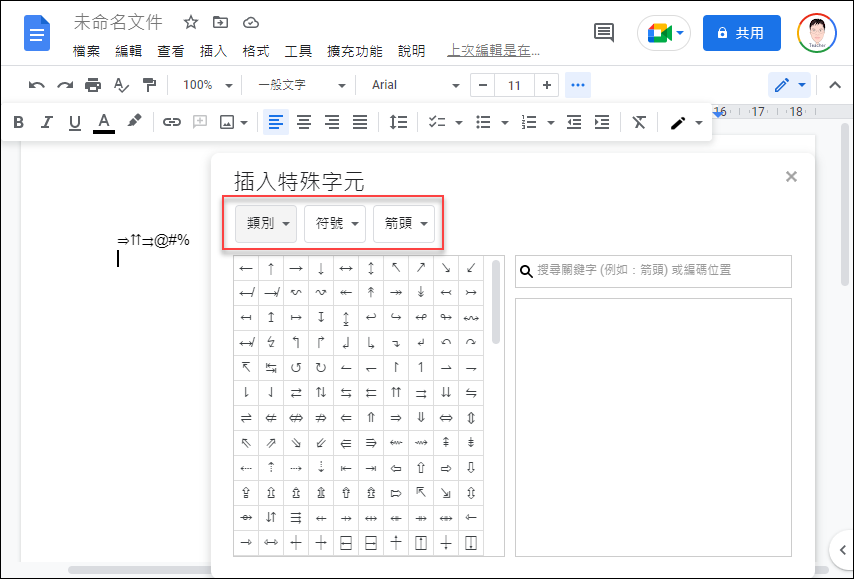This screenshot has height=579, width=854.
Task: Click the bulleted list icon
Action: 483,122
